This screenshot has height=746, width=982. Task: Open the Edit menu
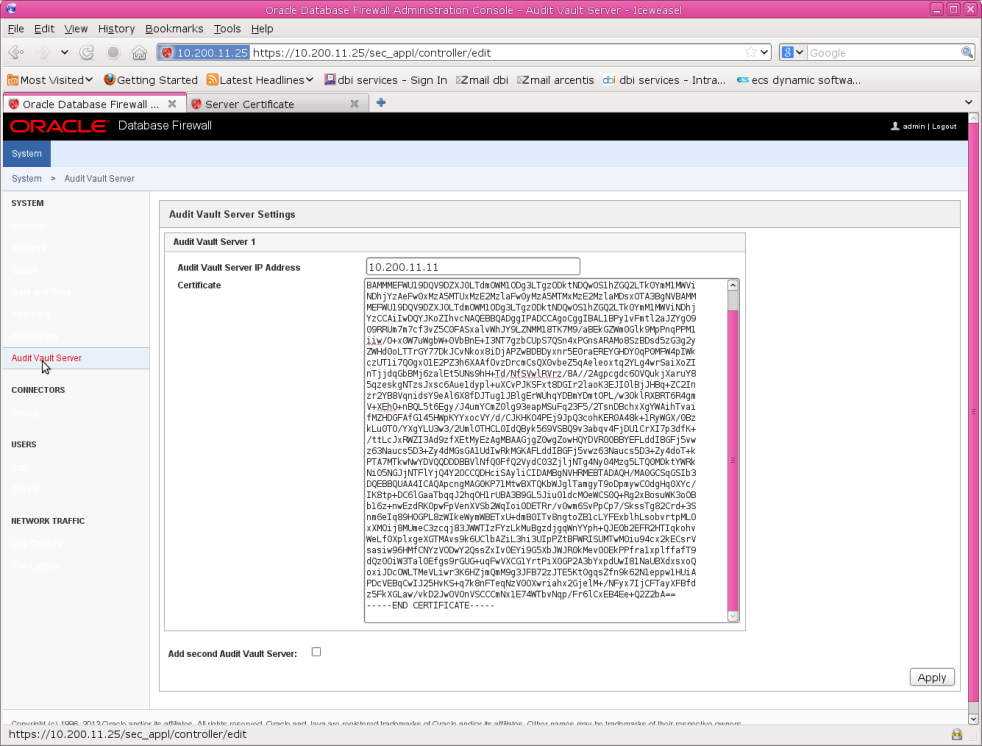click(44, 29)
